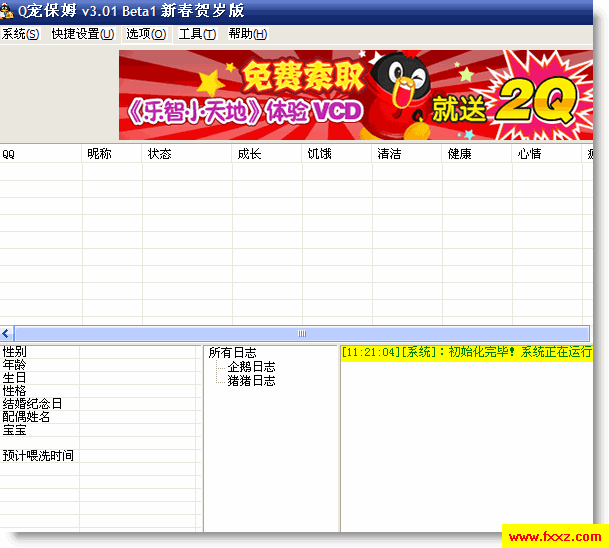
Task: Open the 工具 menu
Action: (197, 34)
